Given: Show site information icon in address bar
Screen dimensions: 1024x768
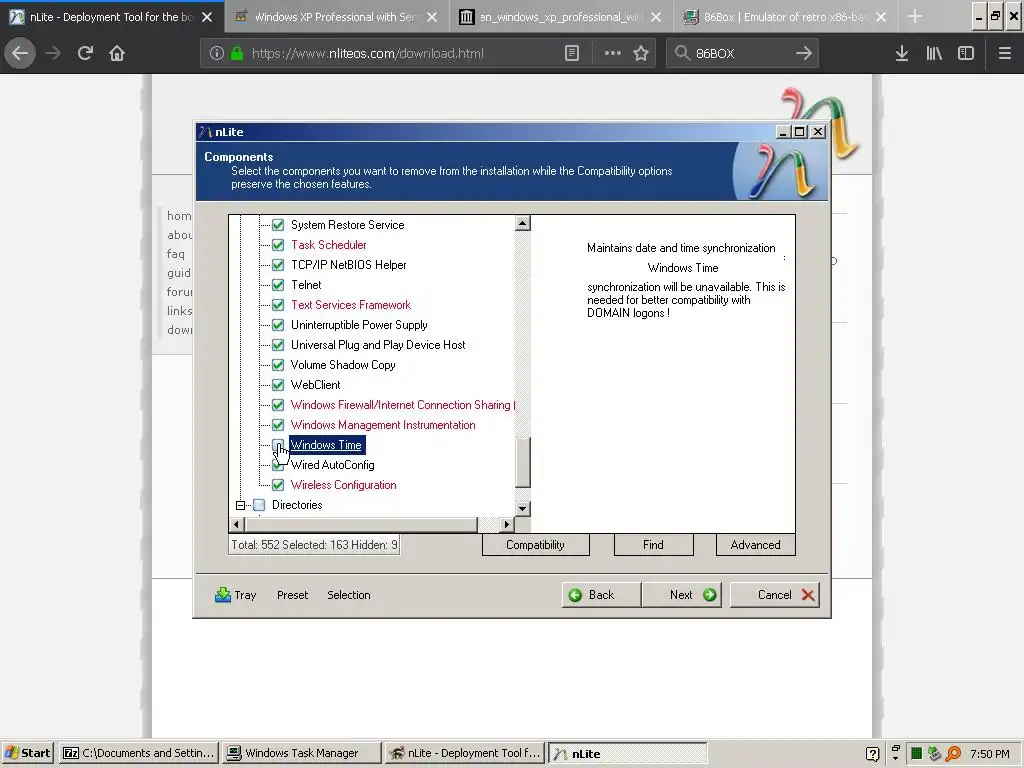Looking at the screenshot, I should point(217,53).
